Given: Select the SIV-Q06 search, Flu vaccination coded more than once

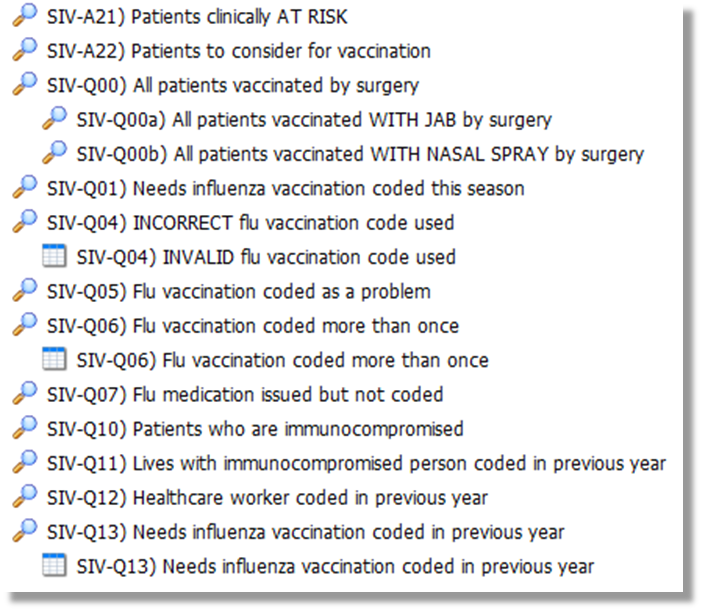Looking at the screenshot, I should 253,326.
